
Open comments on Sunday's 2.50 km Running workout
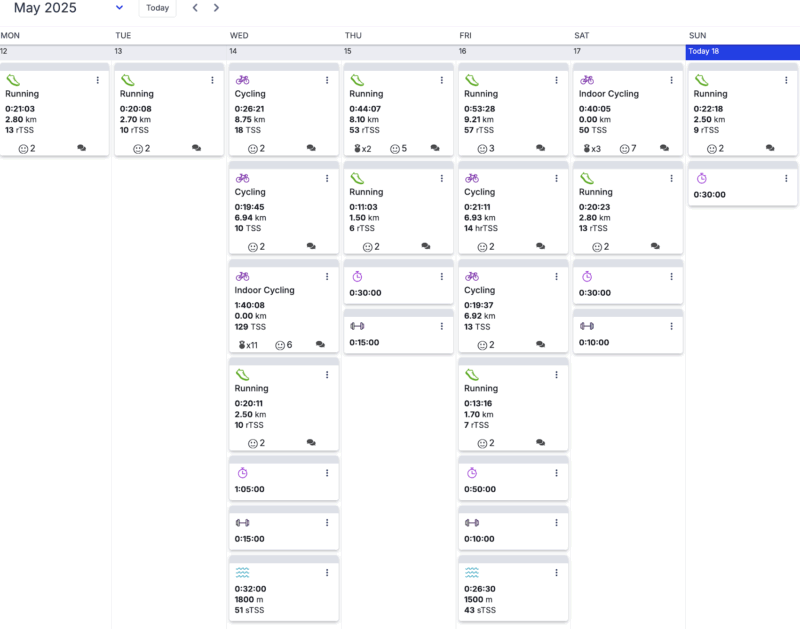click(x=770, y=148)
